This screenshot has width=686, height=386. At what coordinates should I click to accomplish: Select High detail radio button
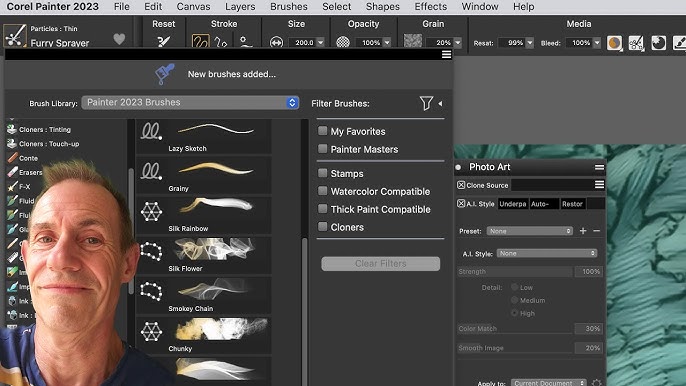[514, 313]
